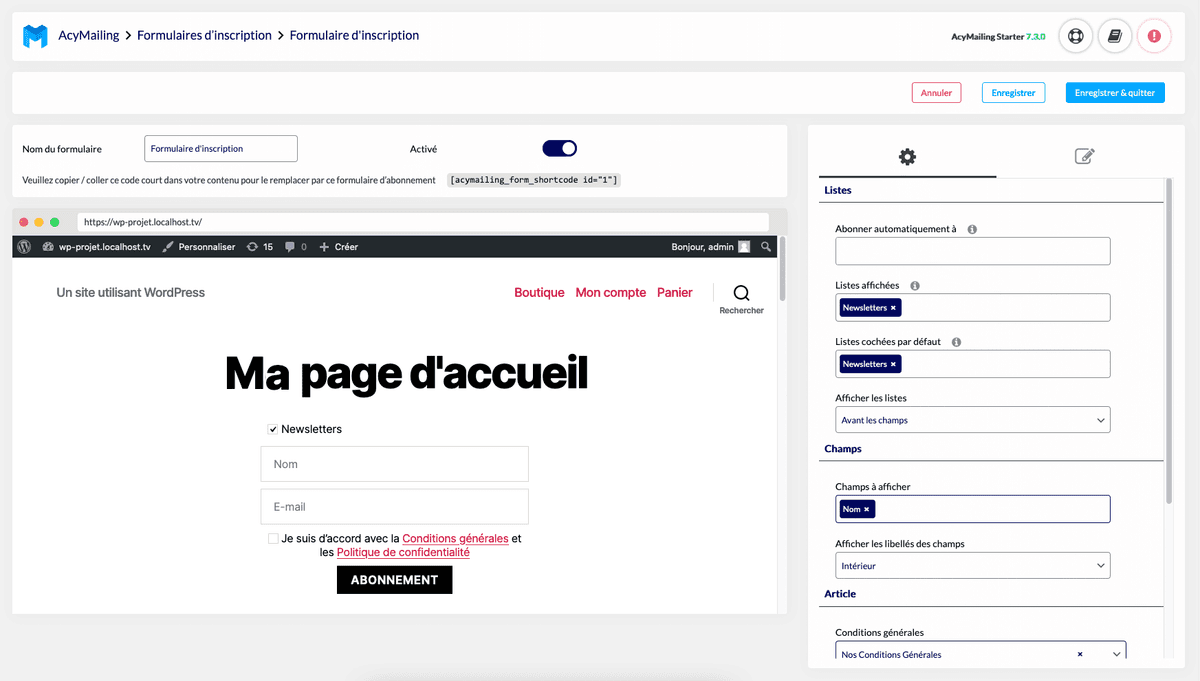Switch to the gear settings tab
Screen dimensions: 1200x681
coord(907,156)
